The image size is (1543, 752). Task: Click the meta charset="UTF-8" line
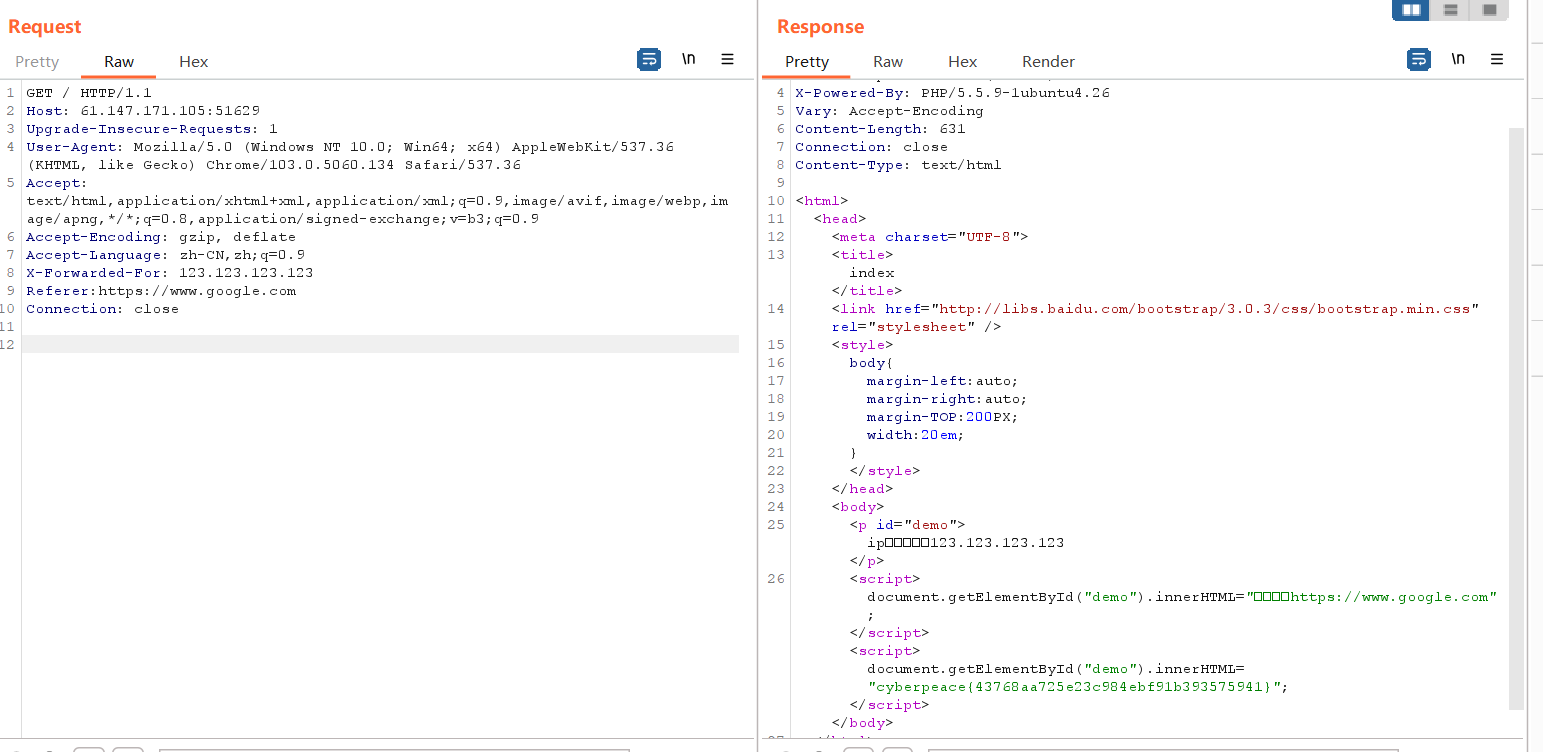tap(930, 237)
